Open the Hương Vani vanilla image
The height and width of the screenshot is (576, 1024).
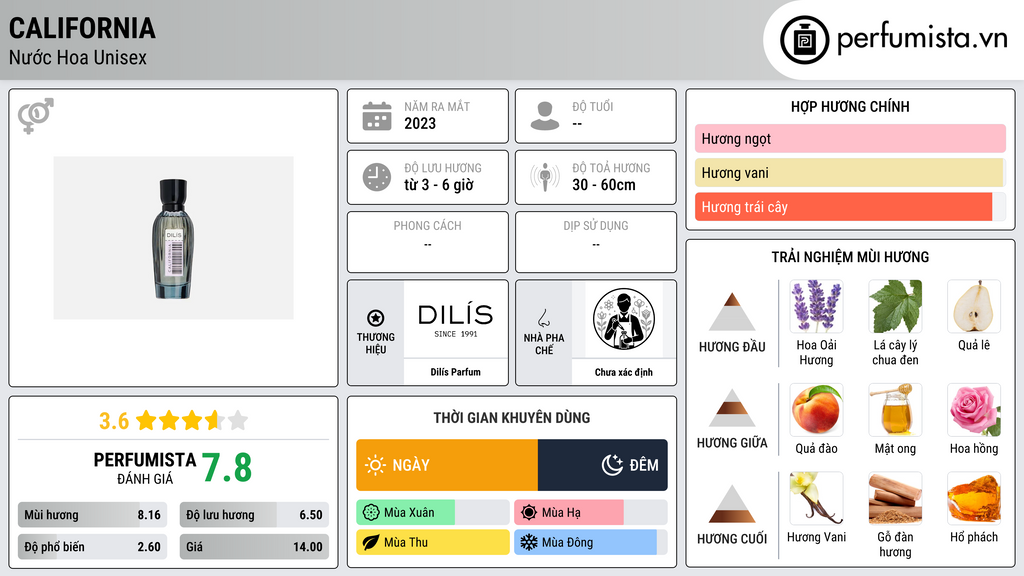(x=816, y=498)
